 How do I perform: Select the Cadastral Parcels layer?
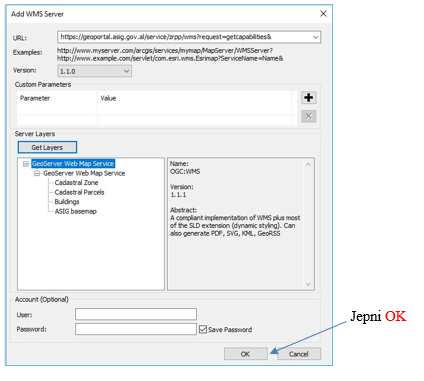[x=79, y=192]
